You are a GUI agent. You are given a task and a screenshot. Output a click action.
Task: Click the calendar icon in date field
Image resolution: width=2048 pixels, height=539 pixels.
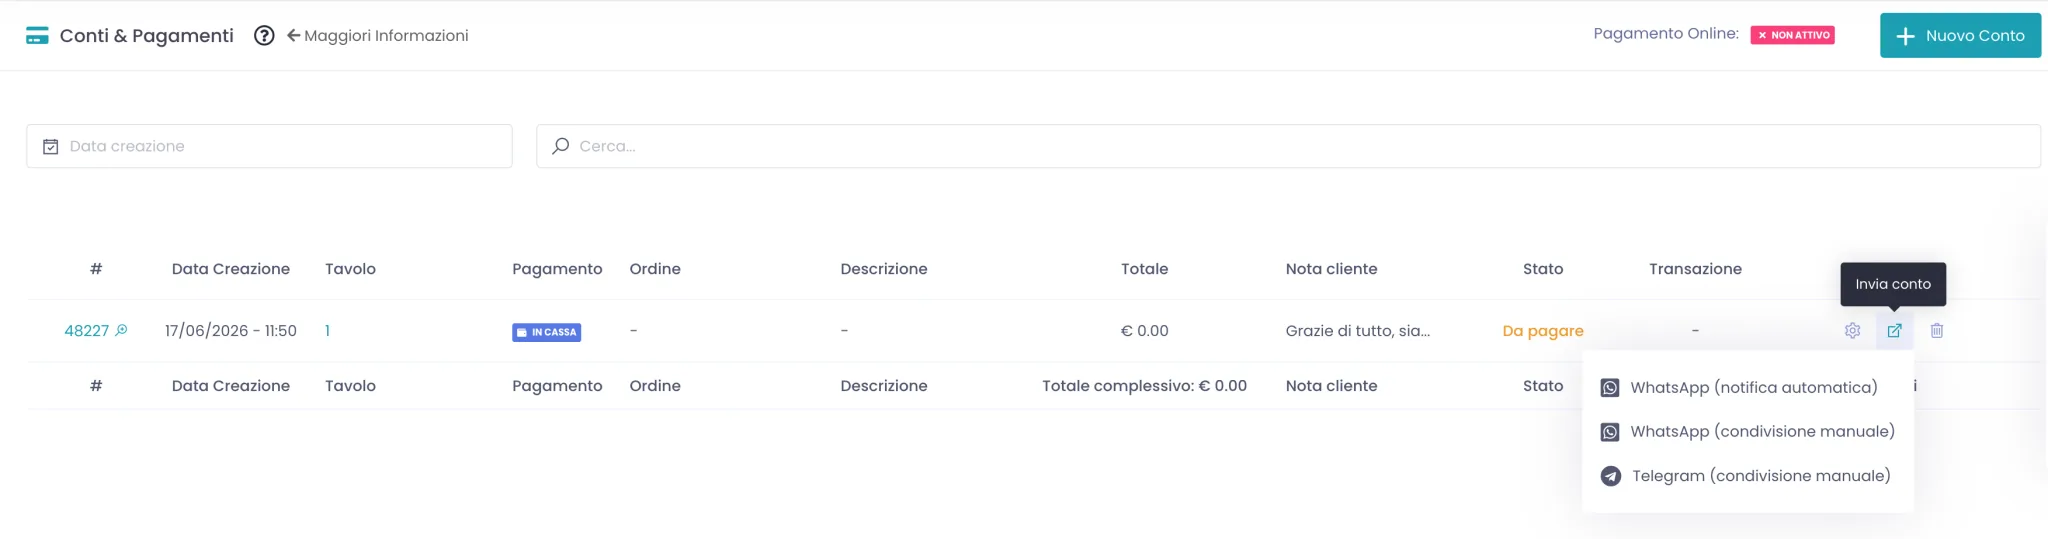pos(51,147)
